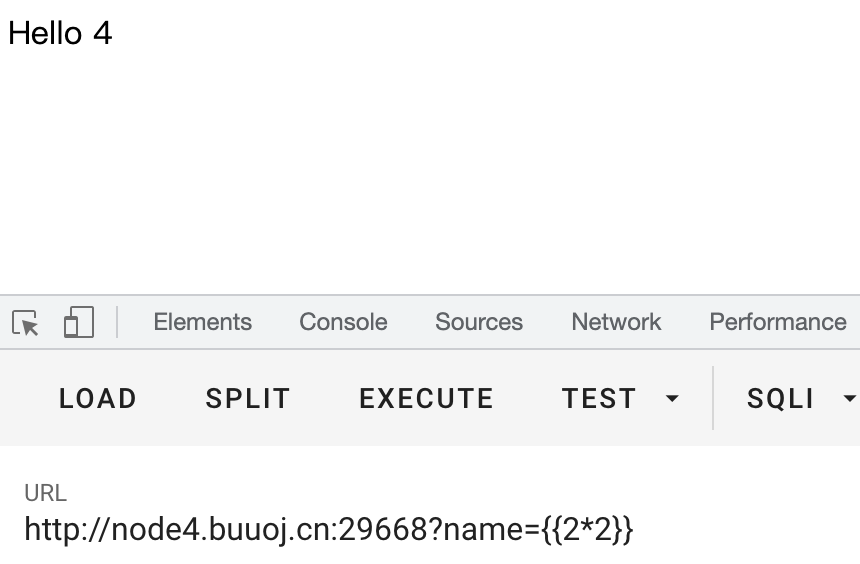
Task: Run the request with EXECUTE
Action: (426, 398)
